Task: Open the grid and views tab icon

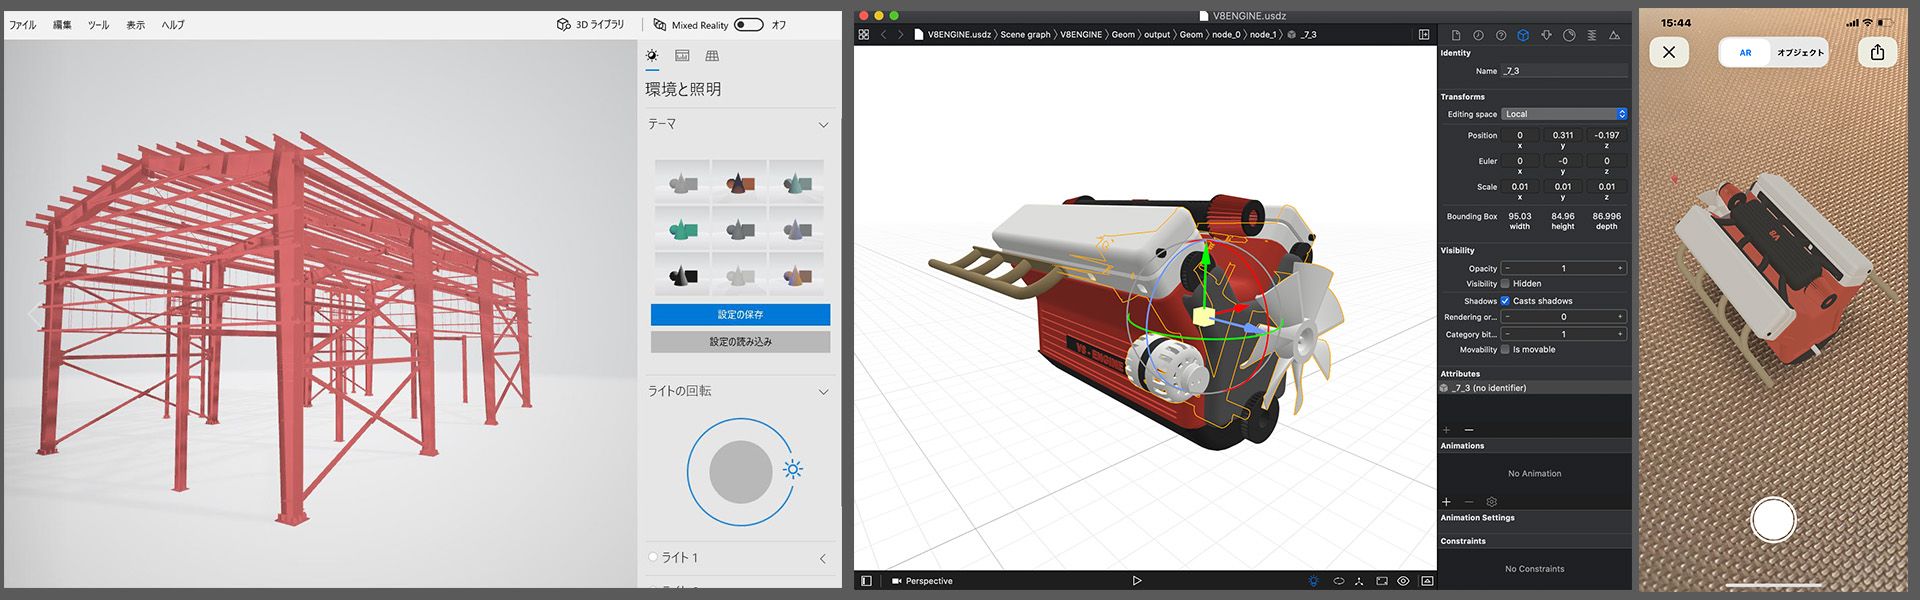Action: tap(712, 56)
